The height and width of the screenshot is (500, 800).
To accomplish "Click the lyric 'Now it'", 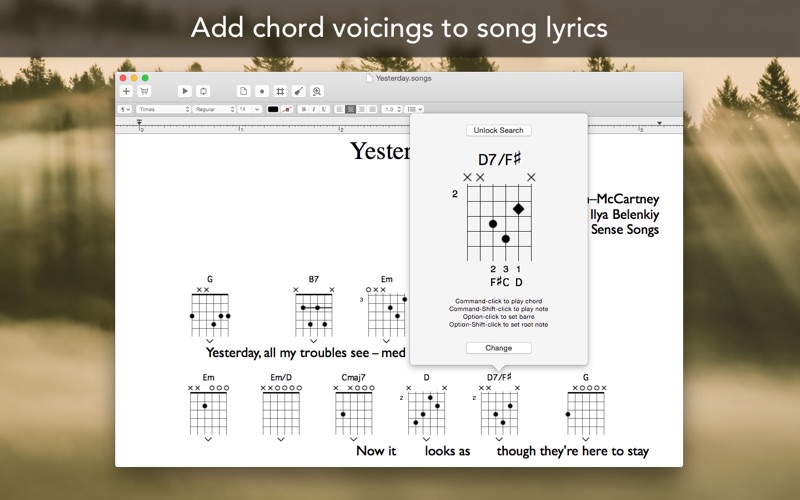I will coord(376,451).
